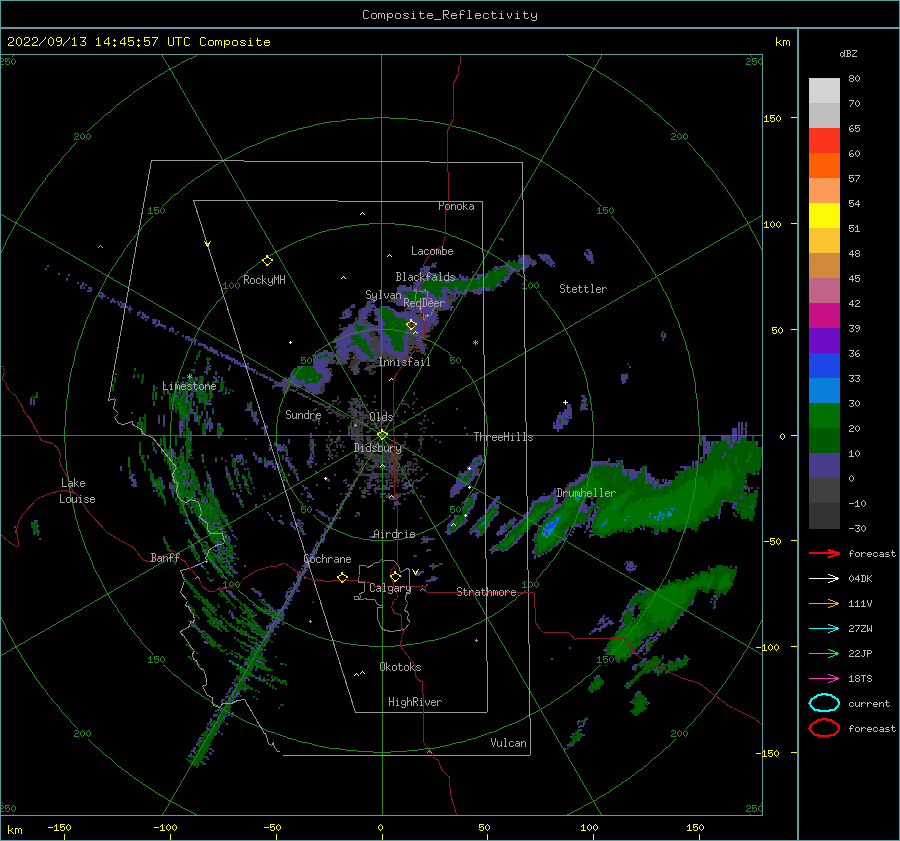900x841 pixels.
Task: Click the Calgary city label
Action: pos(390,588)
